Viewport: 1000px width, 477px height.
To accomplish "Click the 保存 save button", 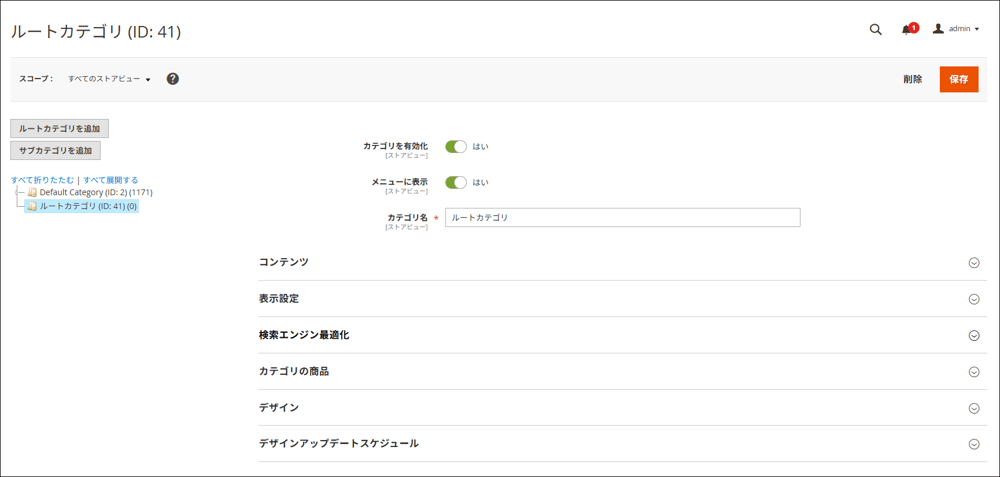I will (x=959, y=79).
